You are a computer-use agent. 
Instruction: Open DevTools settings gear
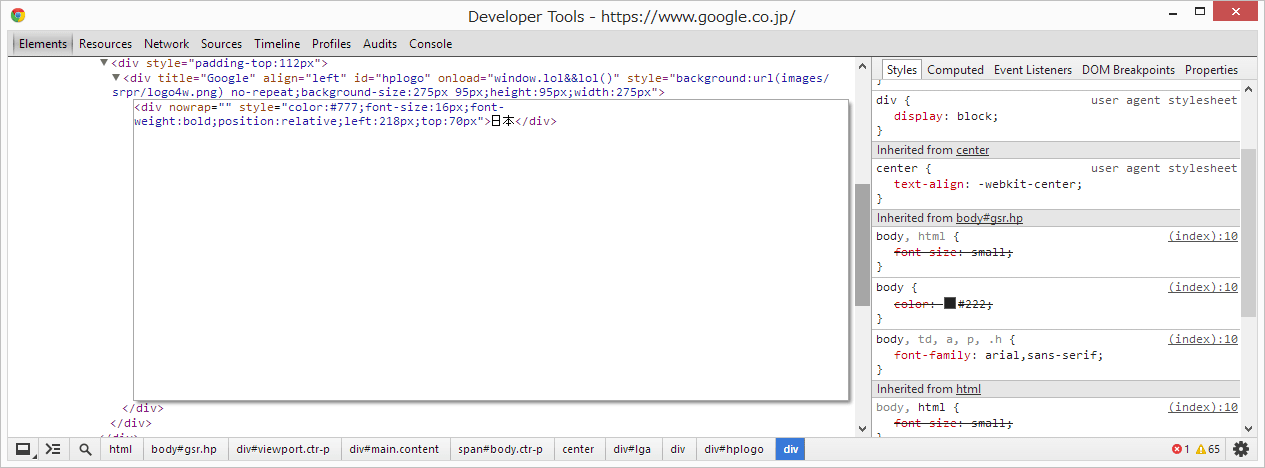[1241, 449]
